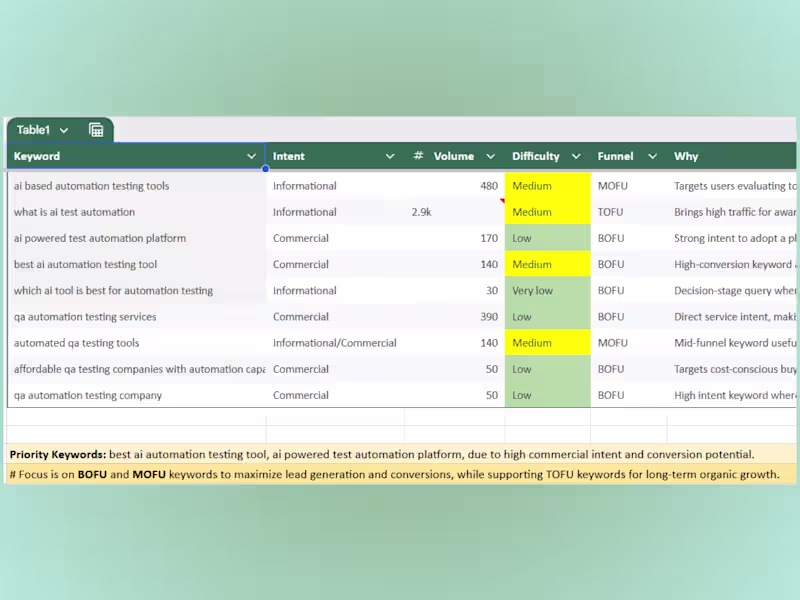This screenshot has height=600, width=800.
Task: Open the Table1 name dropdown chevron
Action: click(64, 131)
